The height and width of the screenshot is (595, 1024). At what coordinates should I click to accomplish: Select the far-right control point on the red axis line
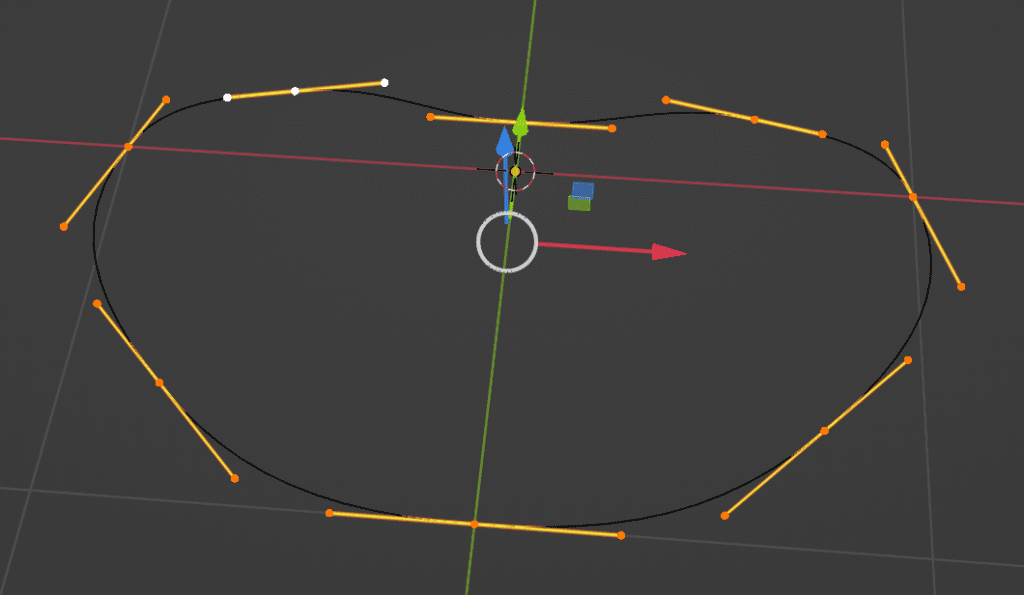point(913,197)
